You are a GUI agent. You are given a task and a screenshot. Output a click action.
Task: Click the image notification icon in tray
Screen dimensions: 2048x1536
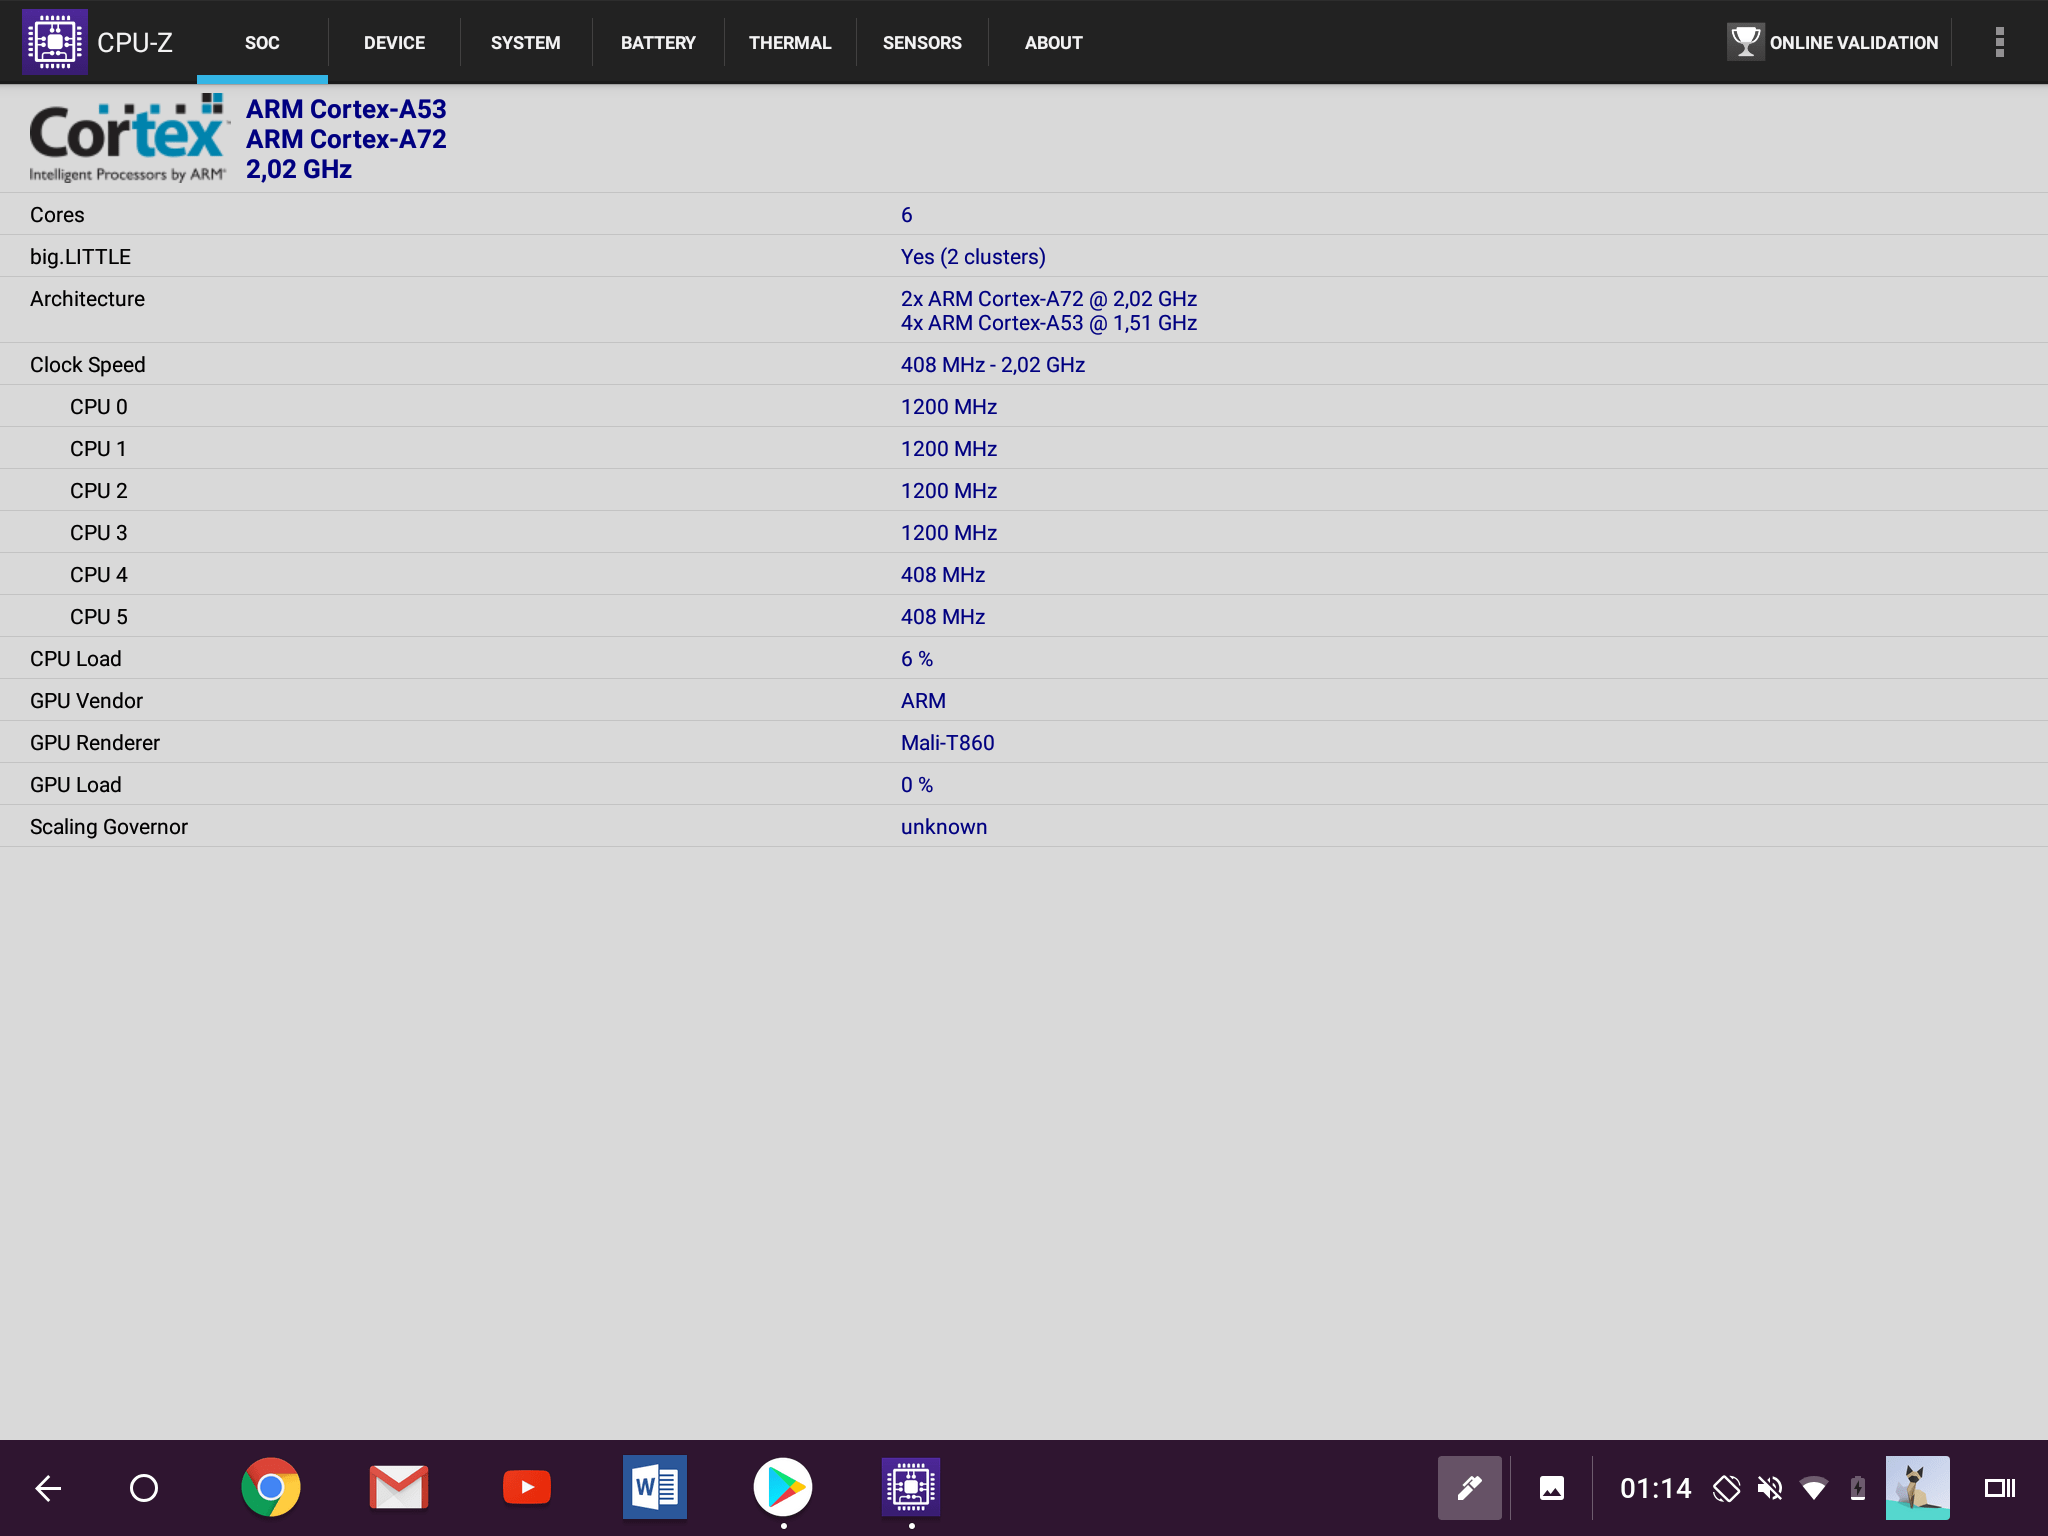point(1552,1488)
